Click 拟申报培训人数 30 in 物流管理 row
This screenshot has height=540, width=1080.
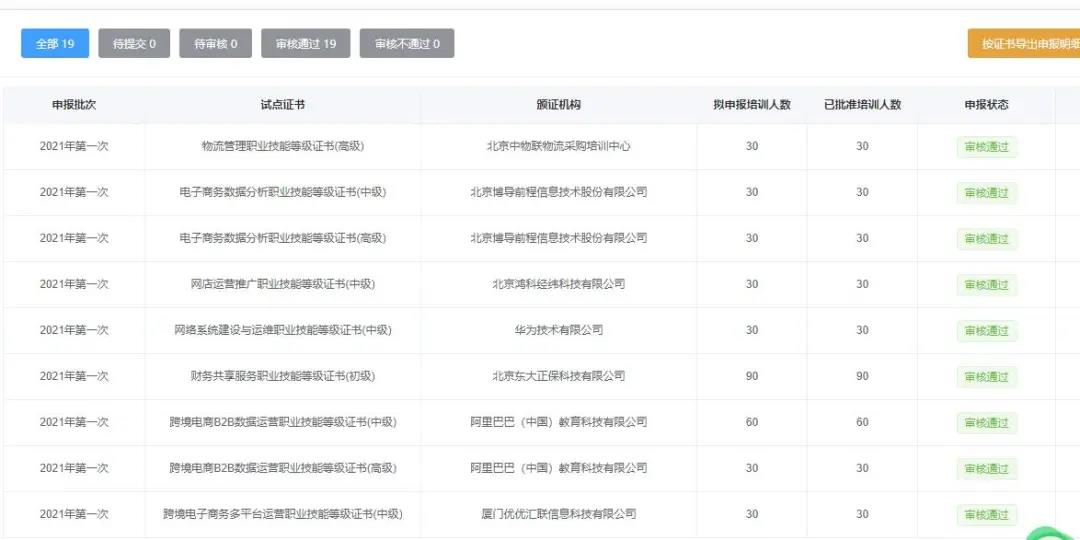tap(752, 146)
